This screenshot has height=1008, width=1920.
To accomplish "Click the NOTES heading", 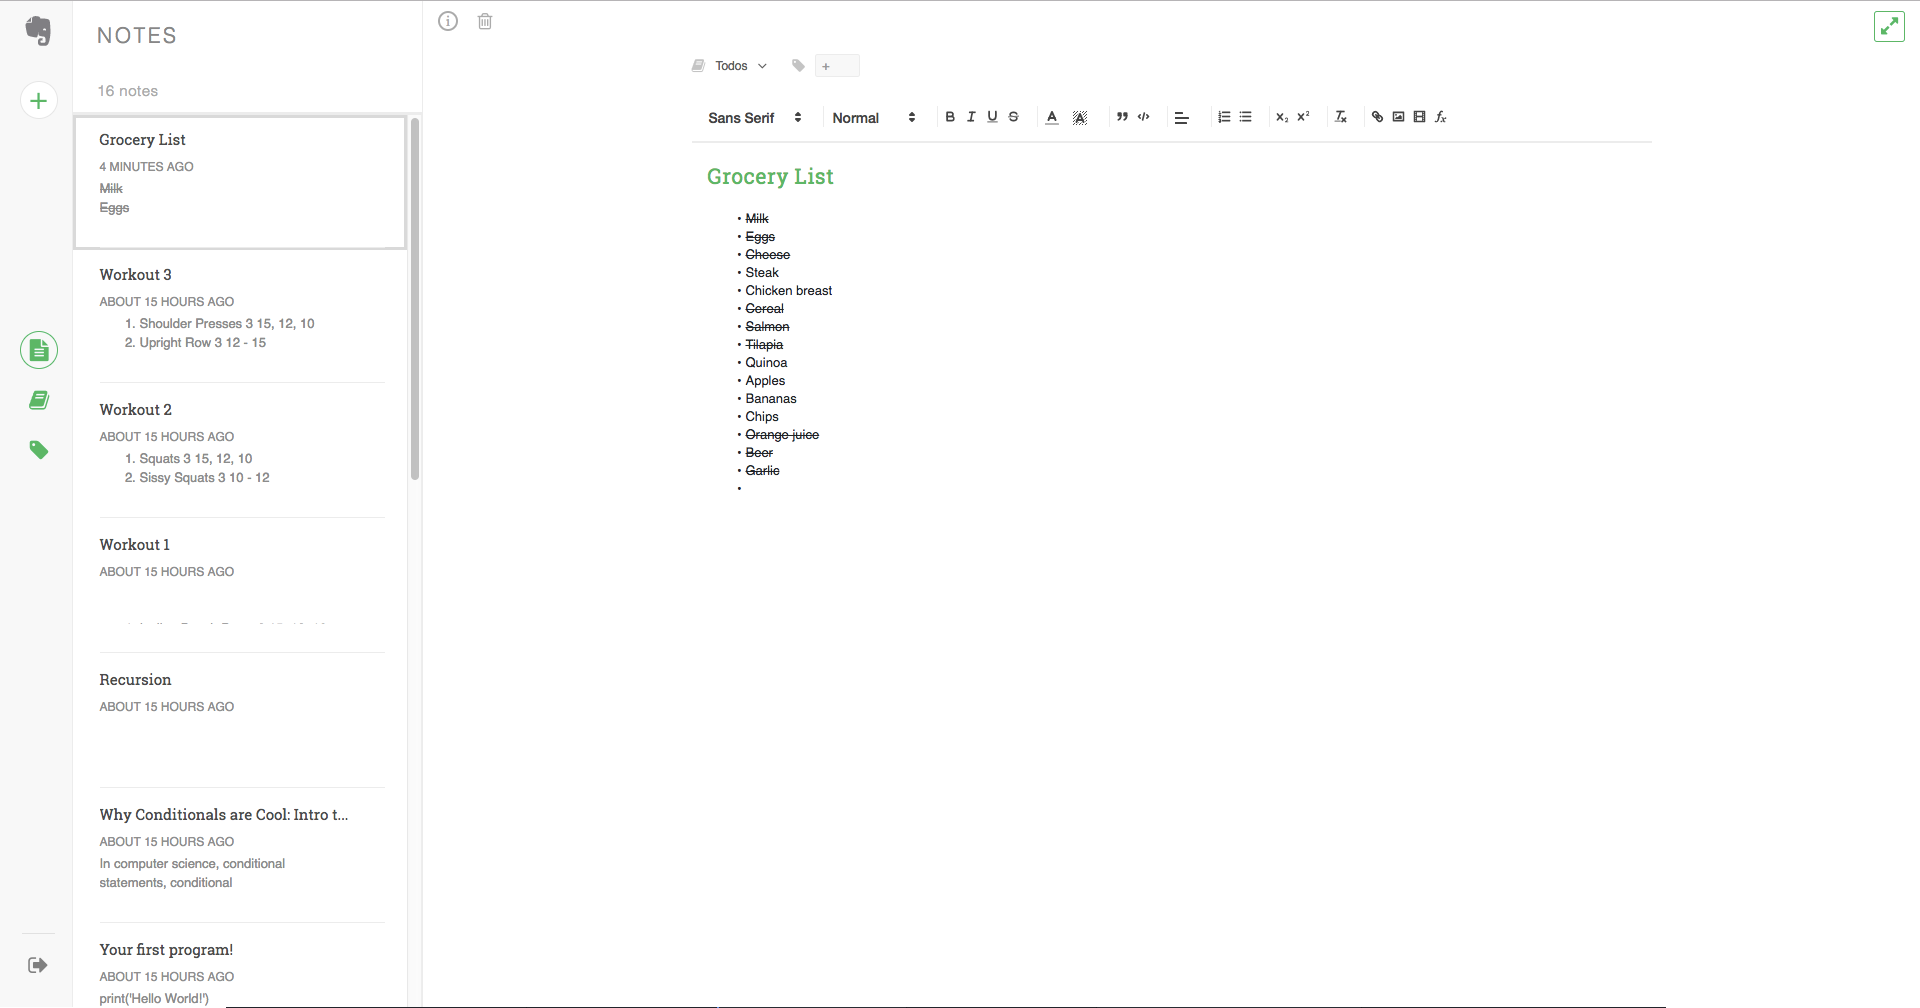I will [x=137, y=36].
